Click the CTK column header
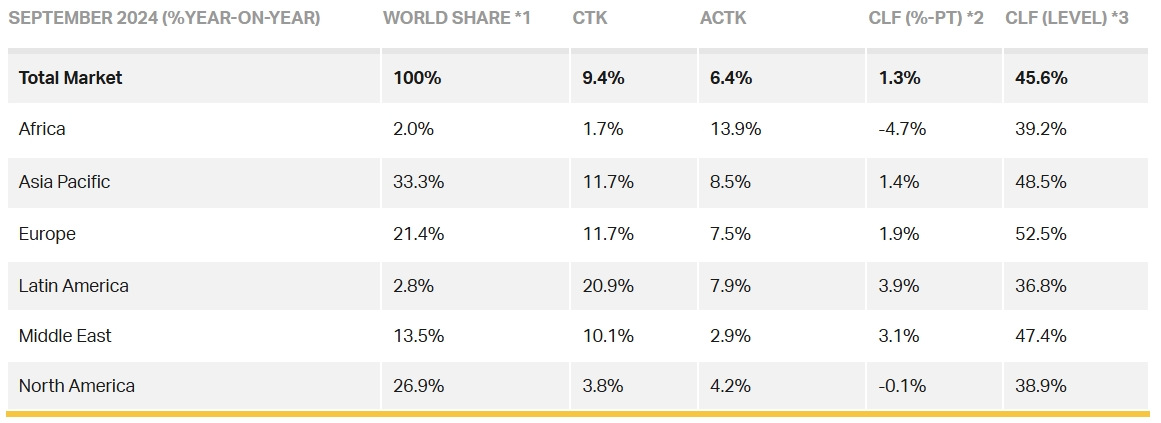Screen dimensions: 1161x423 click(589, 18)
